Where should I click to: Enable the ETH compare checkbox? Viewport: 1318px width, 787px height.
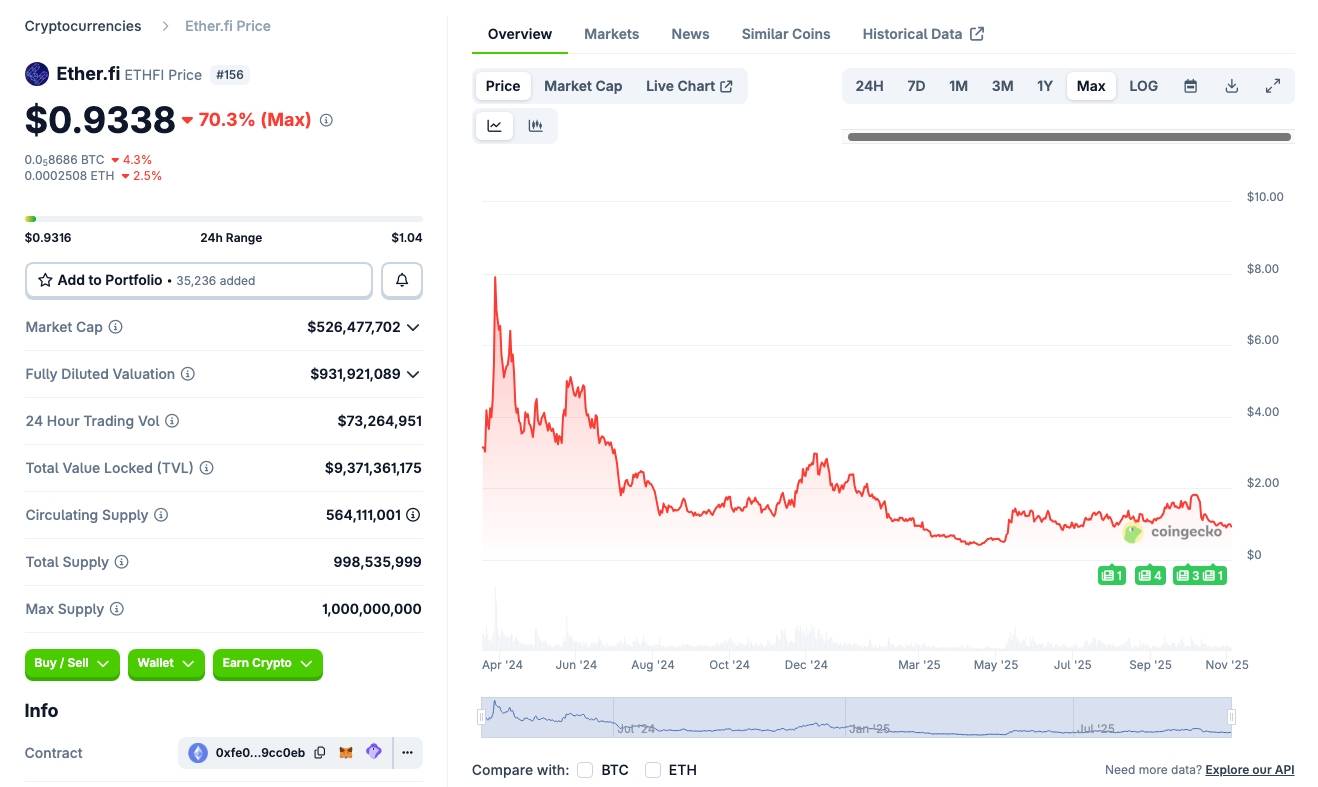pos(653,770)
